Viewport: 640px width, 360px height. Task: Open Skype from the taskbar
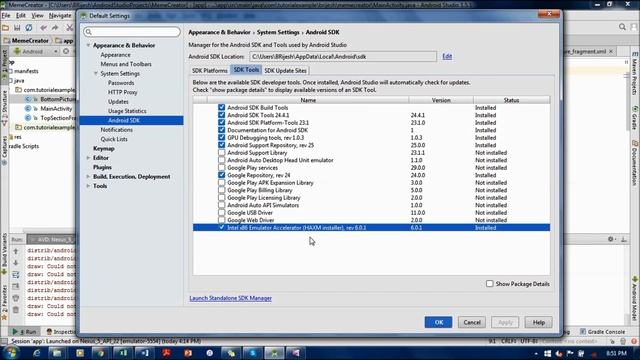point(253,353)
